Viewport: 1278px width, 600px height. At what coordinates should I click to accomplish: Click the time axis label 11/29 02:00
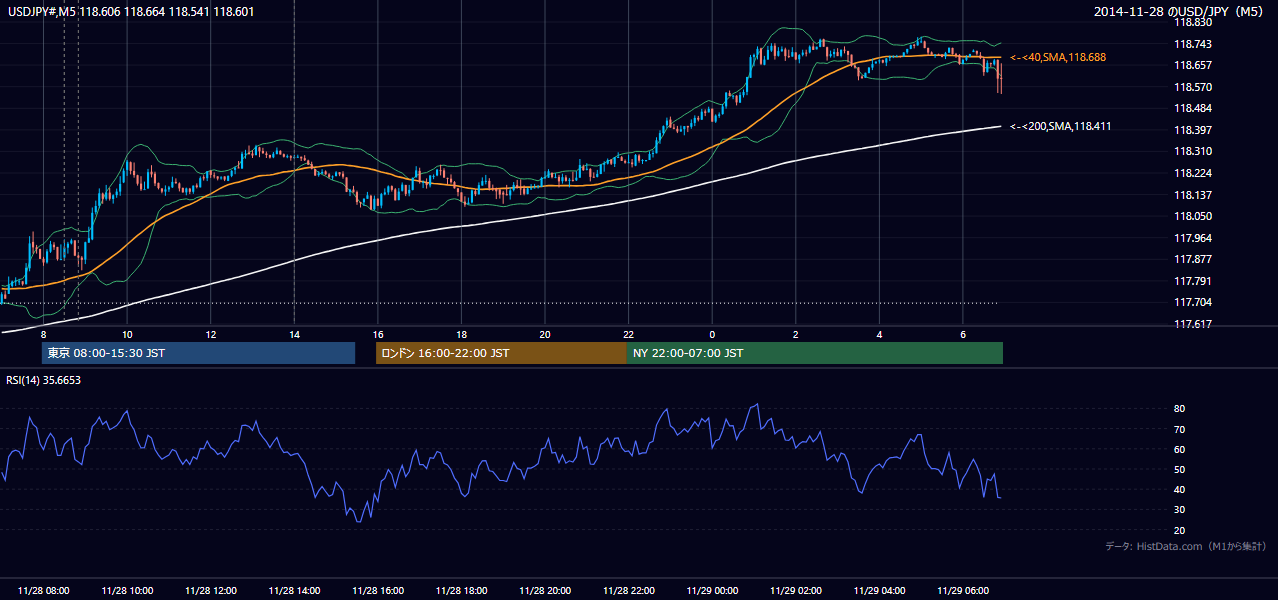pos(795,590)
